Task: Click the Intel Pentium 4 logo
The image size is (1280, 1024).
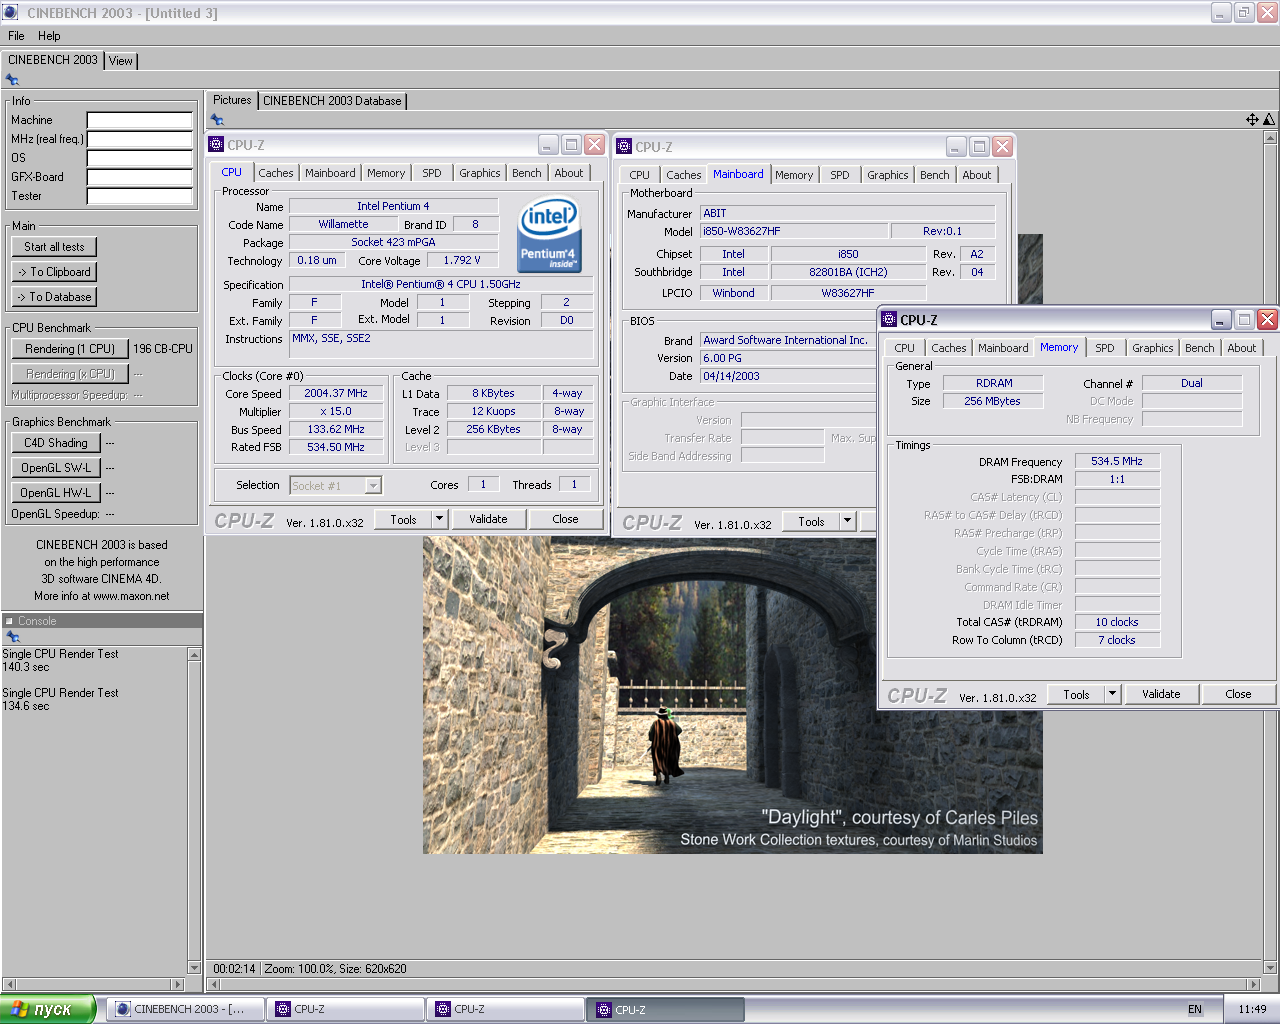Action: 549,236
